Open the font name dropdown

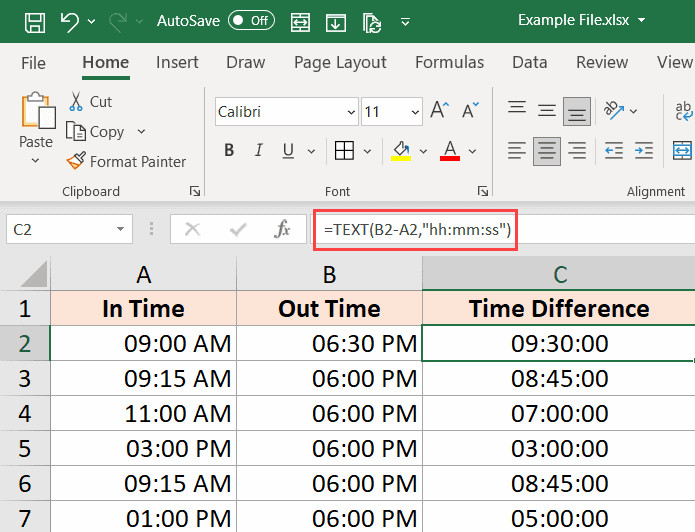pyautogui.click(x=350, y=112)
